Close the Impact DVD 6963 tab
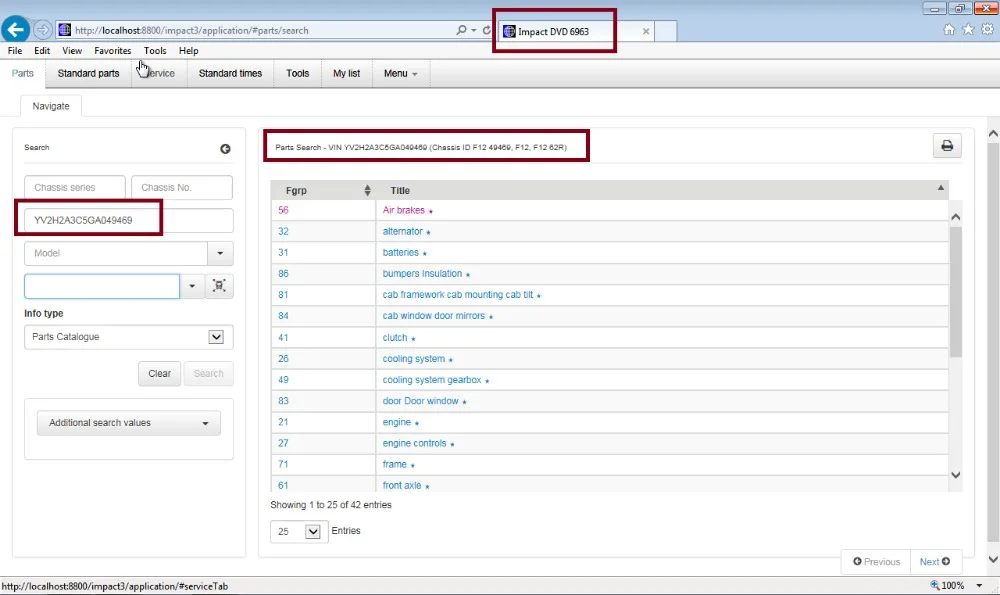The height and width of the screenshot is (595, 1000). (646, 31)
